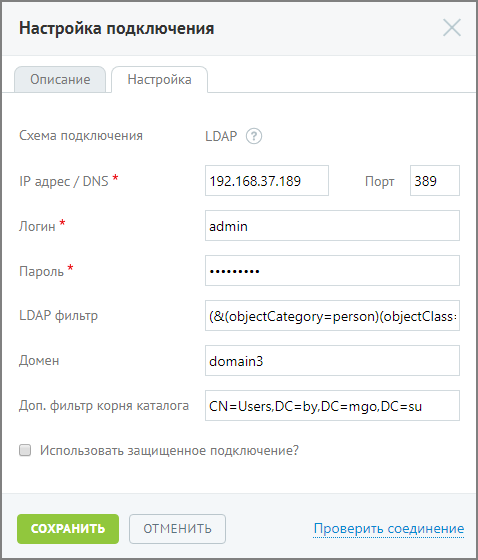Click the Порт label
Image resolution: width=478 pixels, height=560 pixels.
[x=379, y=181]
